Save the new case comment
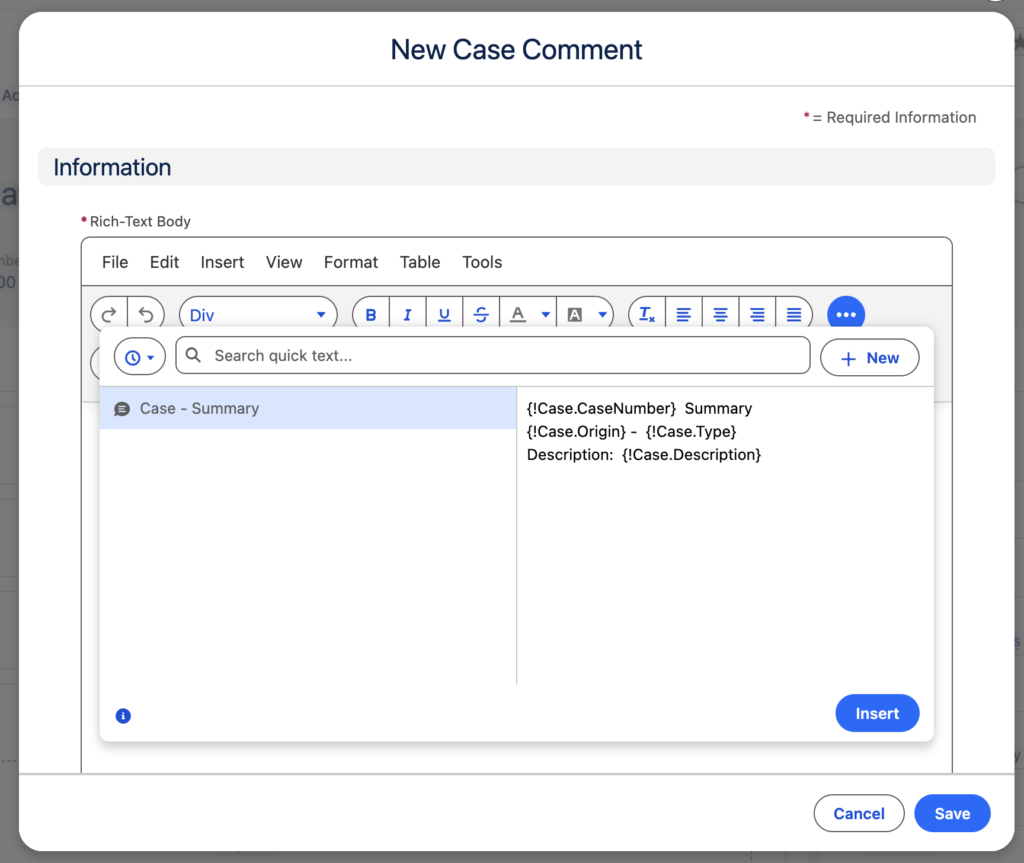The height and width of the screenshot is (863, 1024). [951, 813]
